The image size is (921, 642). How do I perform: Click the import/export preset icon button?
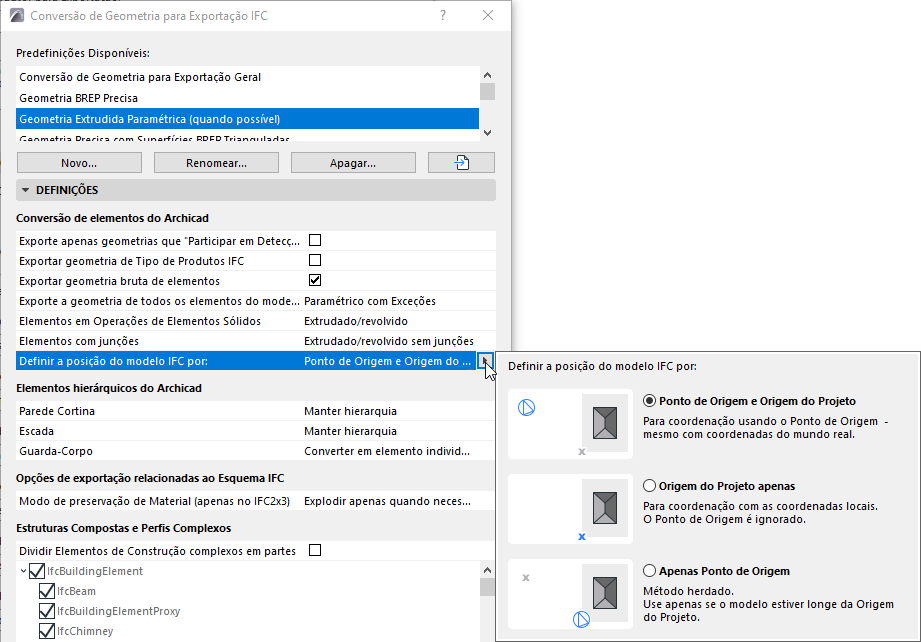(x=461, y=163)
